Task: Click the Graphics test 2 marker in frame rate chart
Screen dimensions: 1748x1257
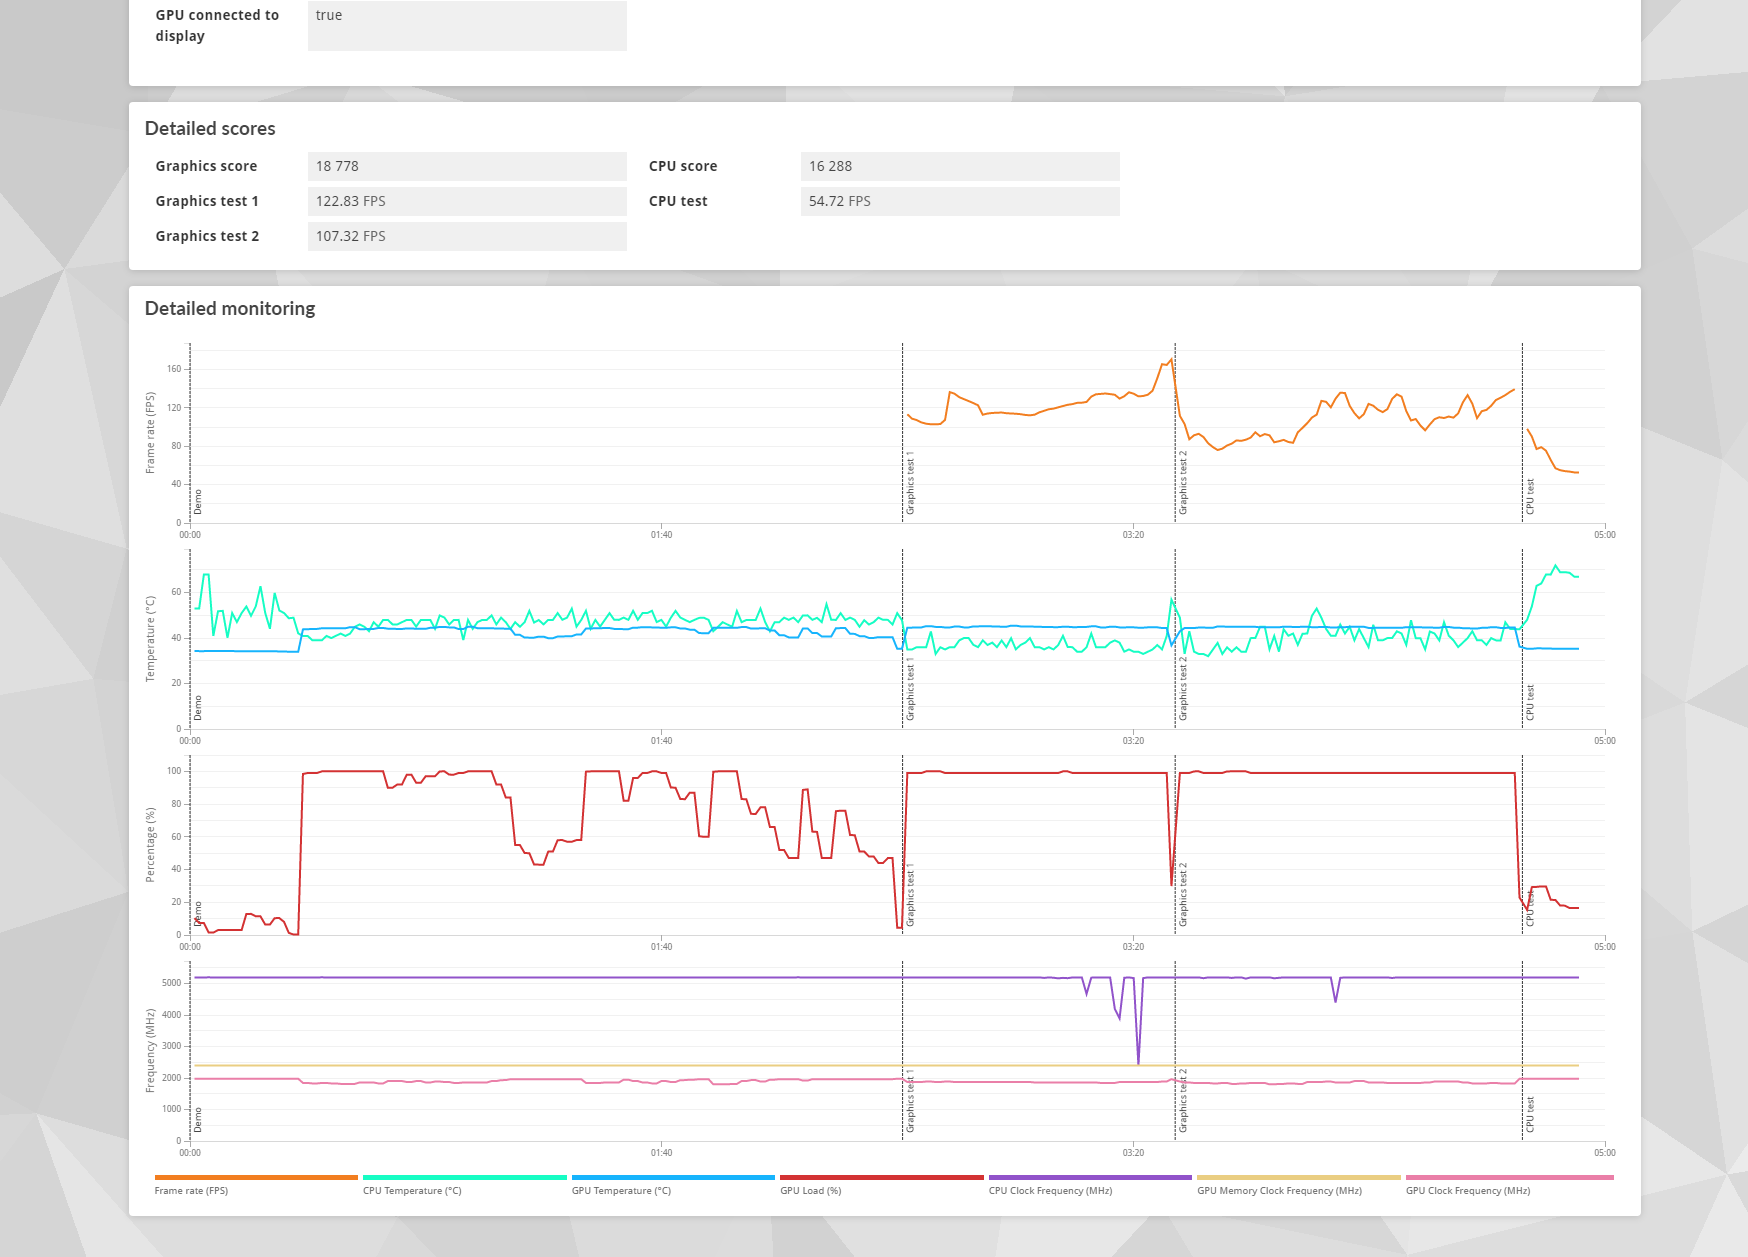Action: click(1183, 483)
